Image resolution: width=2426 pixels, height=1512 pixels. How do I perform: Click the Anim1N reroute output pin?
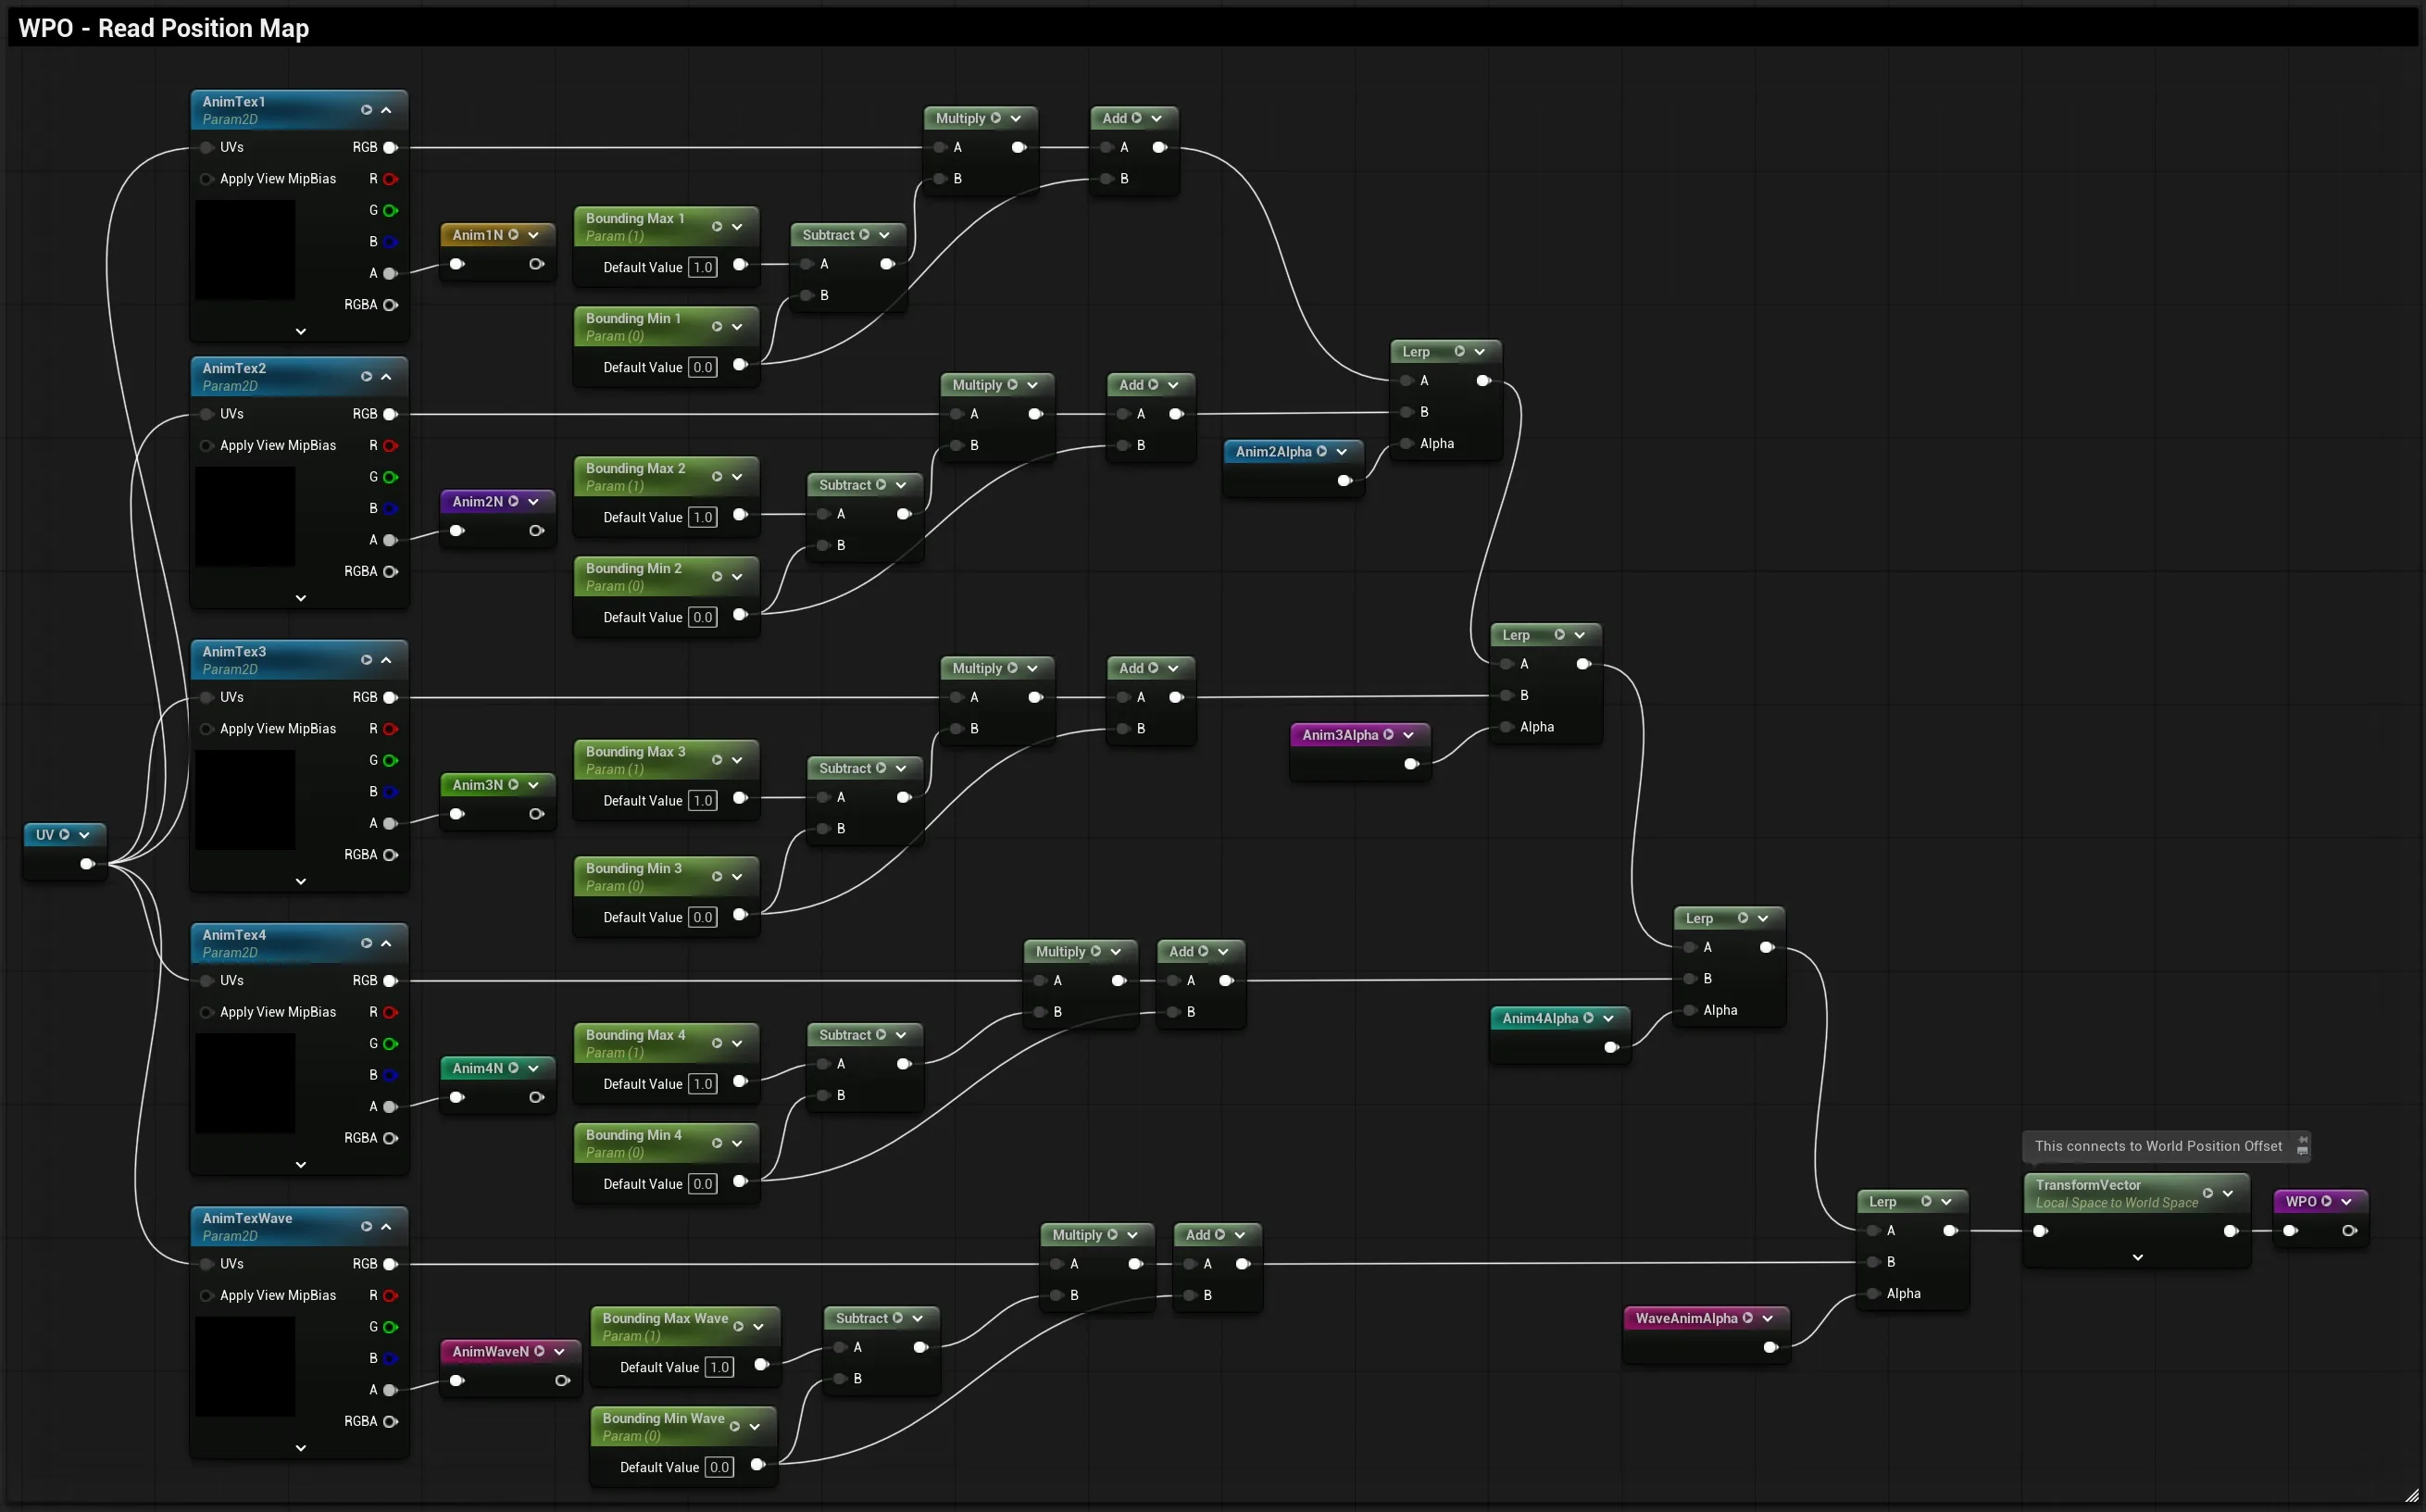(536, 264)
